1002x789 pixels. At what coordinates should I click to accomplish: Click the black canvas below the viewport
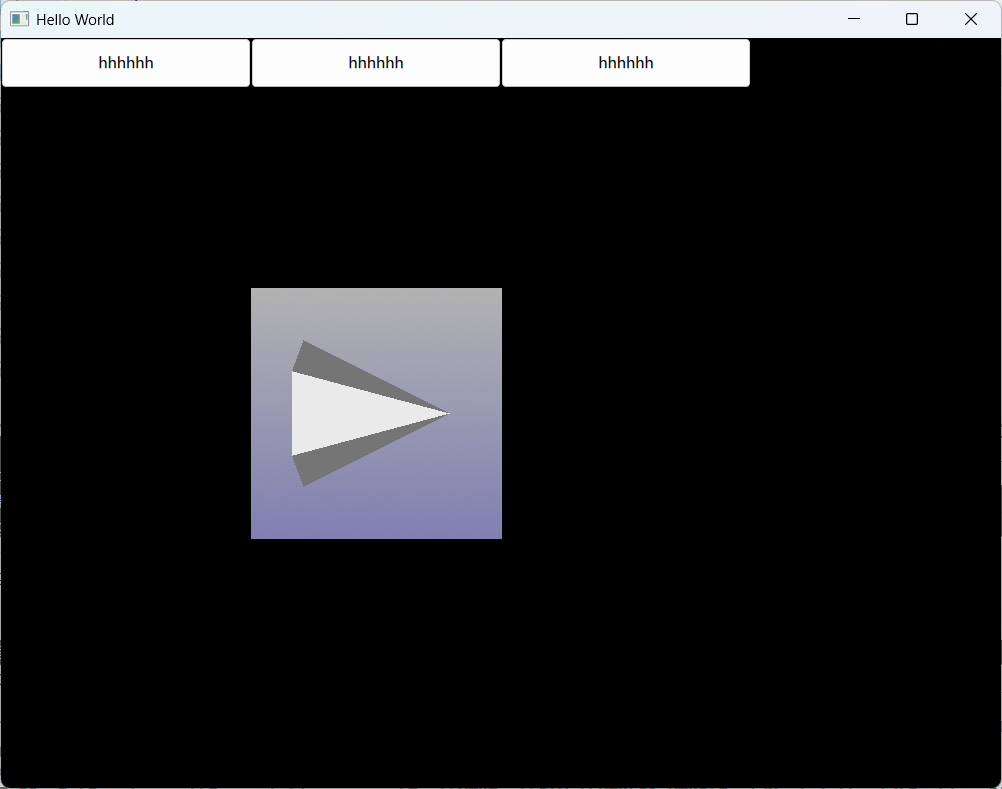click(x=376, y=650)
